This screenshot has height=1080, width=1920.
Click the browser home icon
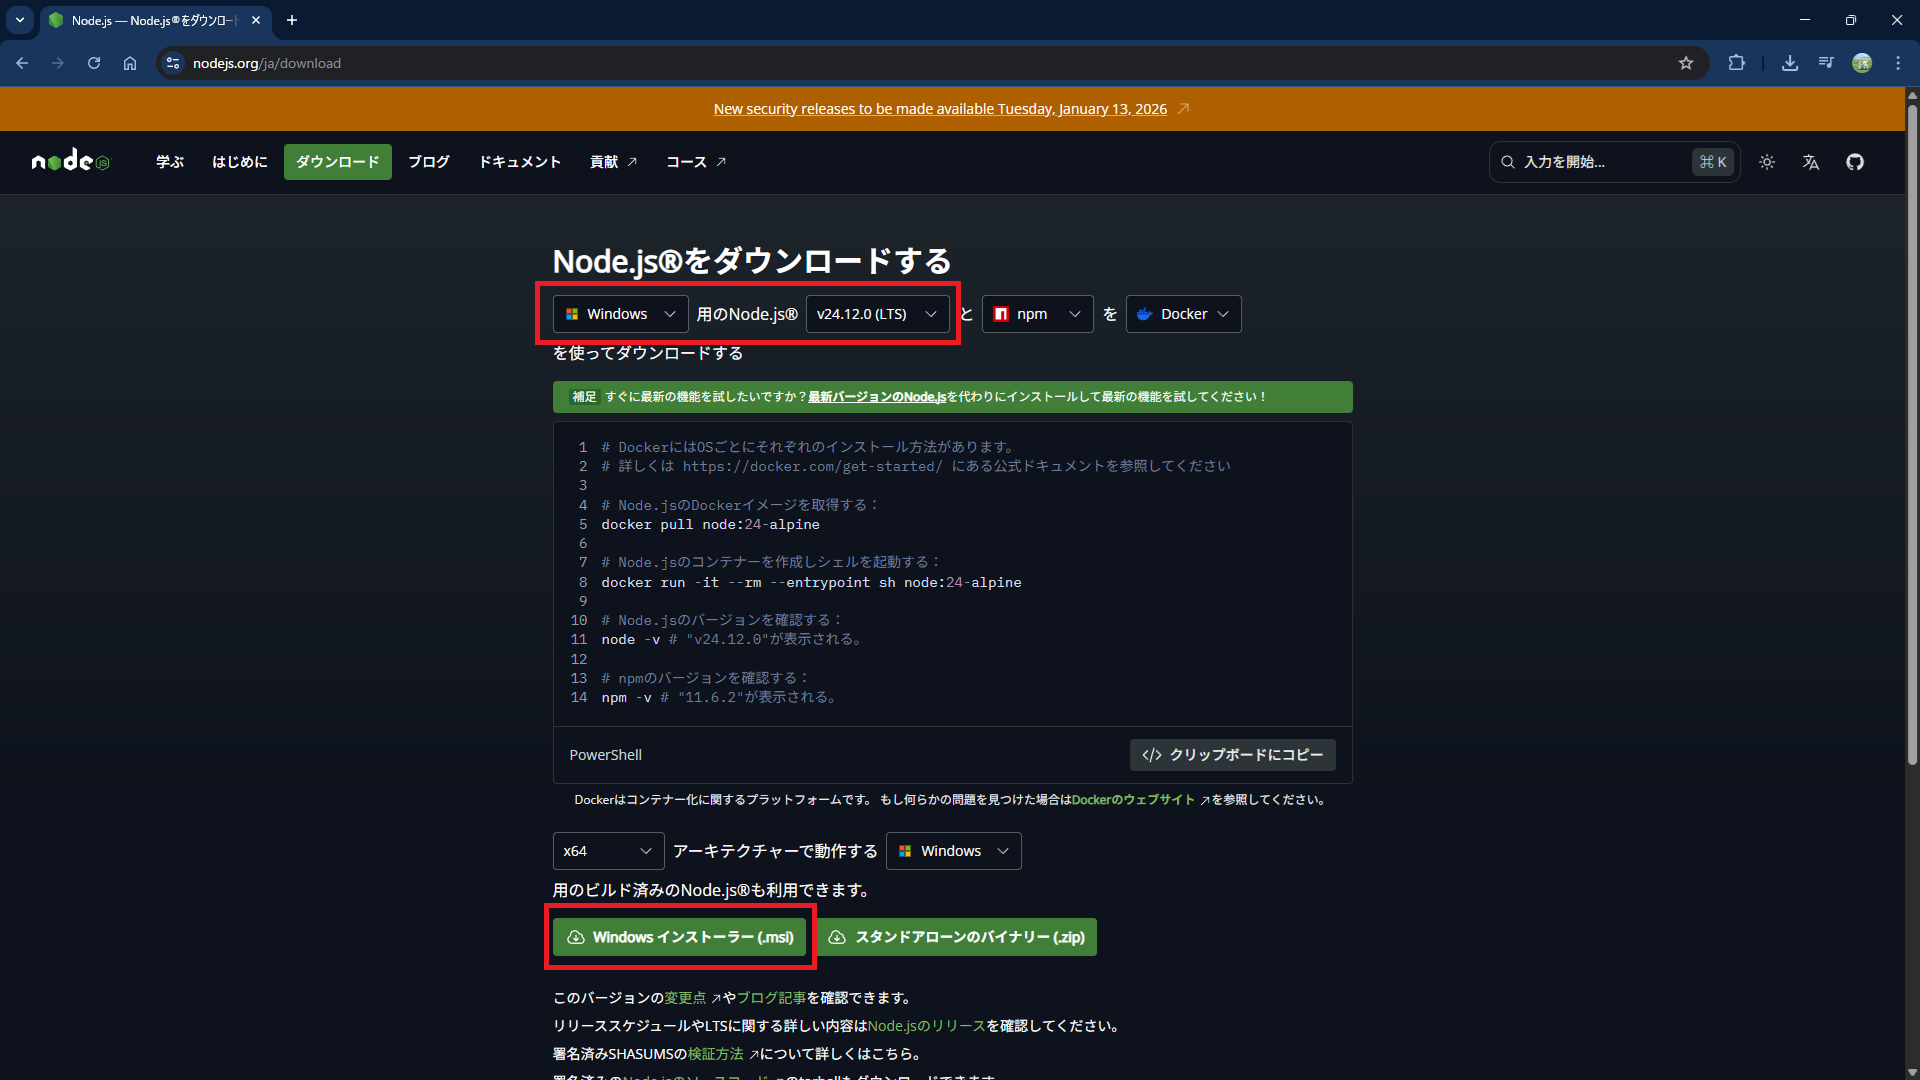coord(129,62)
